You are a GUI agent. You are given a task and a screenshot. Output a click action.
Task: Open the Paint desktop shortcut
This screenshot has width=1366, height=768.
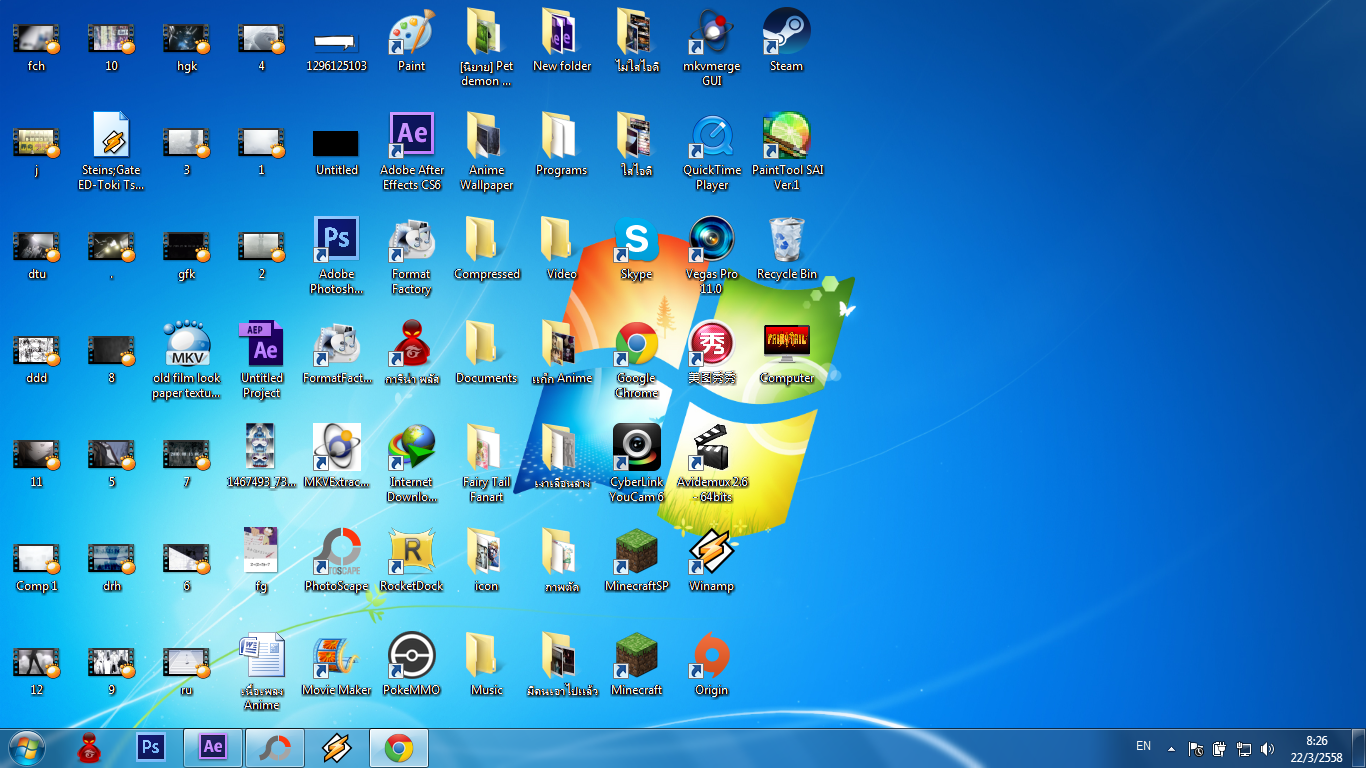tap(411, 41)
